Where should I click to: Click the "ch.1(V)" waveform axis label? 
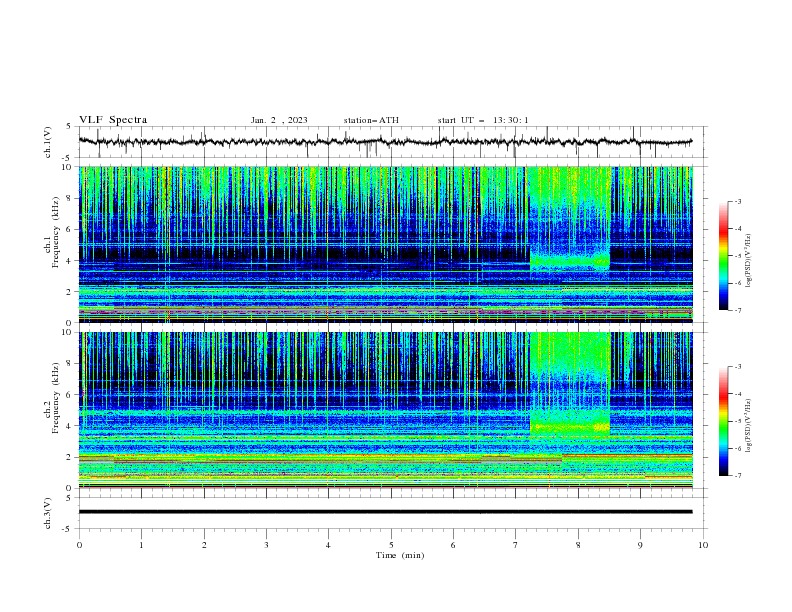coord(48,142)
